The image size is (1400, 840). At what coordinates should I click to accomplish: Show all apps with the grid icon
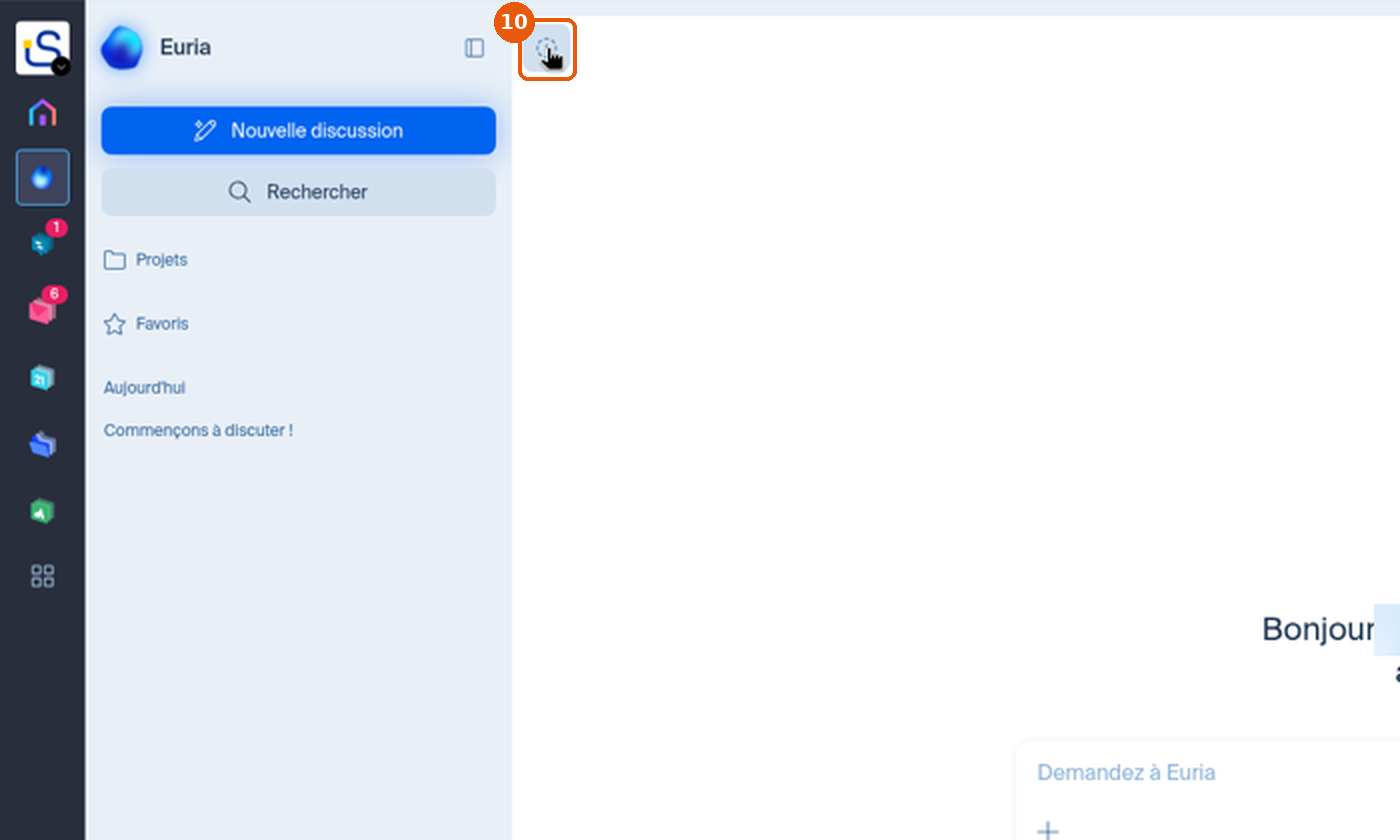[42, 576]
